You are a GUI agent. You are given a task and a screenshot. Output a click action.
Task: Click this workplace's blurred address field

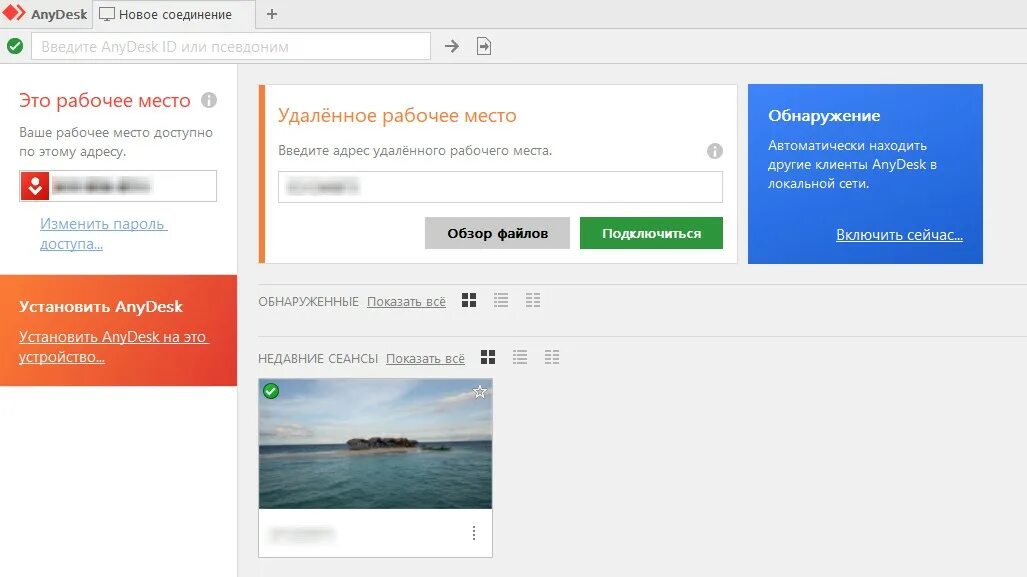tap(118, 186)
